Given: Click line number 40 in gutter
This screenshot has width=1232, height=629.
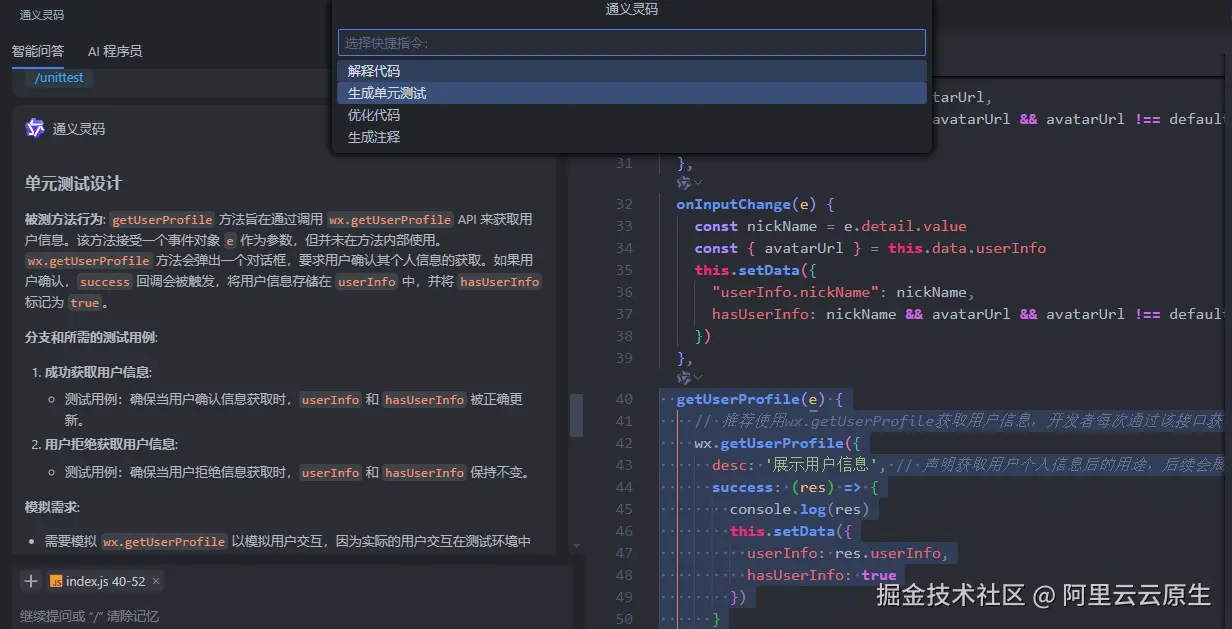Looking at the screenshot, I should 625,399.
